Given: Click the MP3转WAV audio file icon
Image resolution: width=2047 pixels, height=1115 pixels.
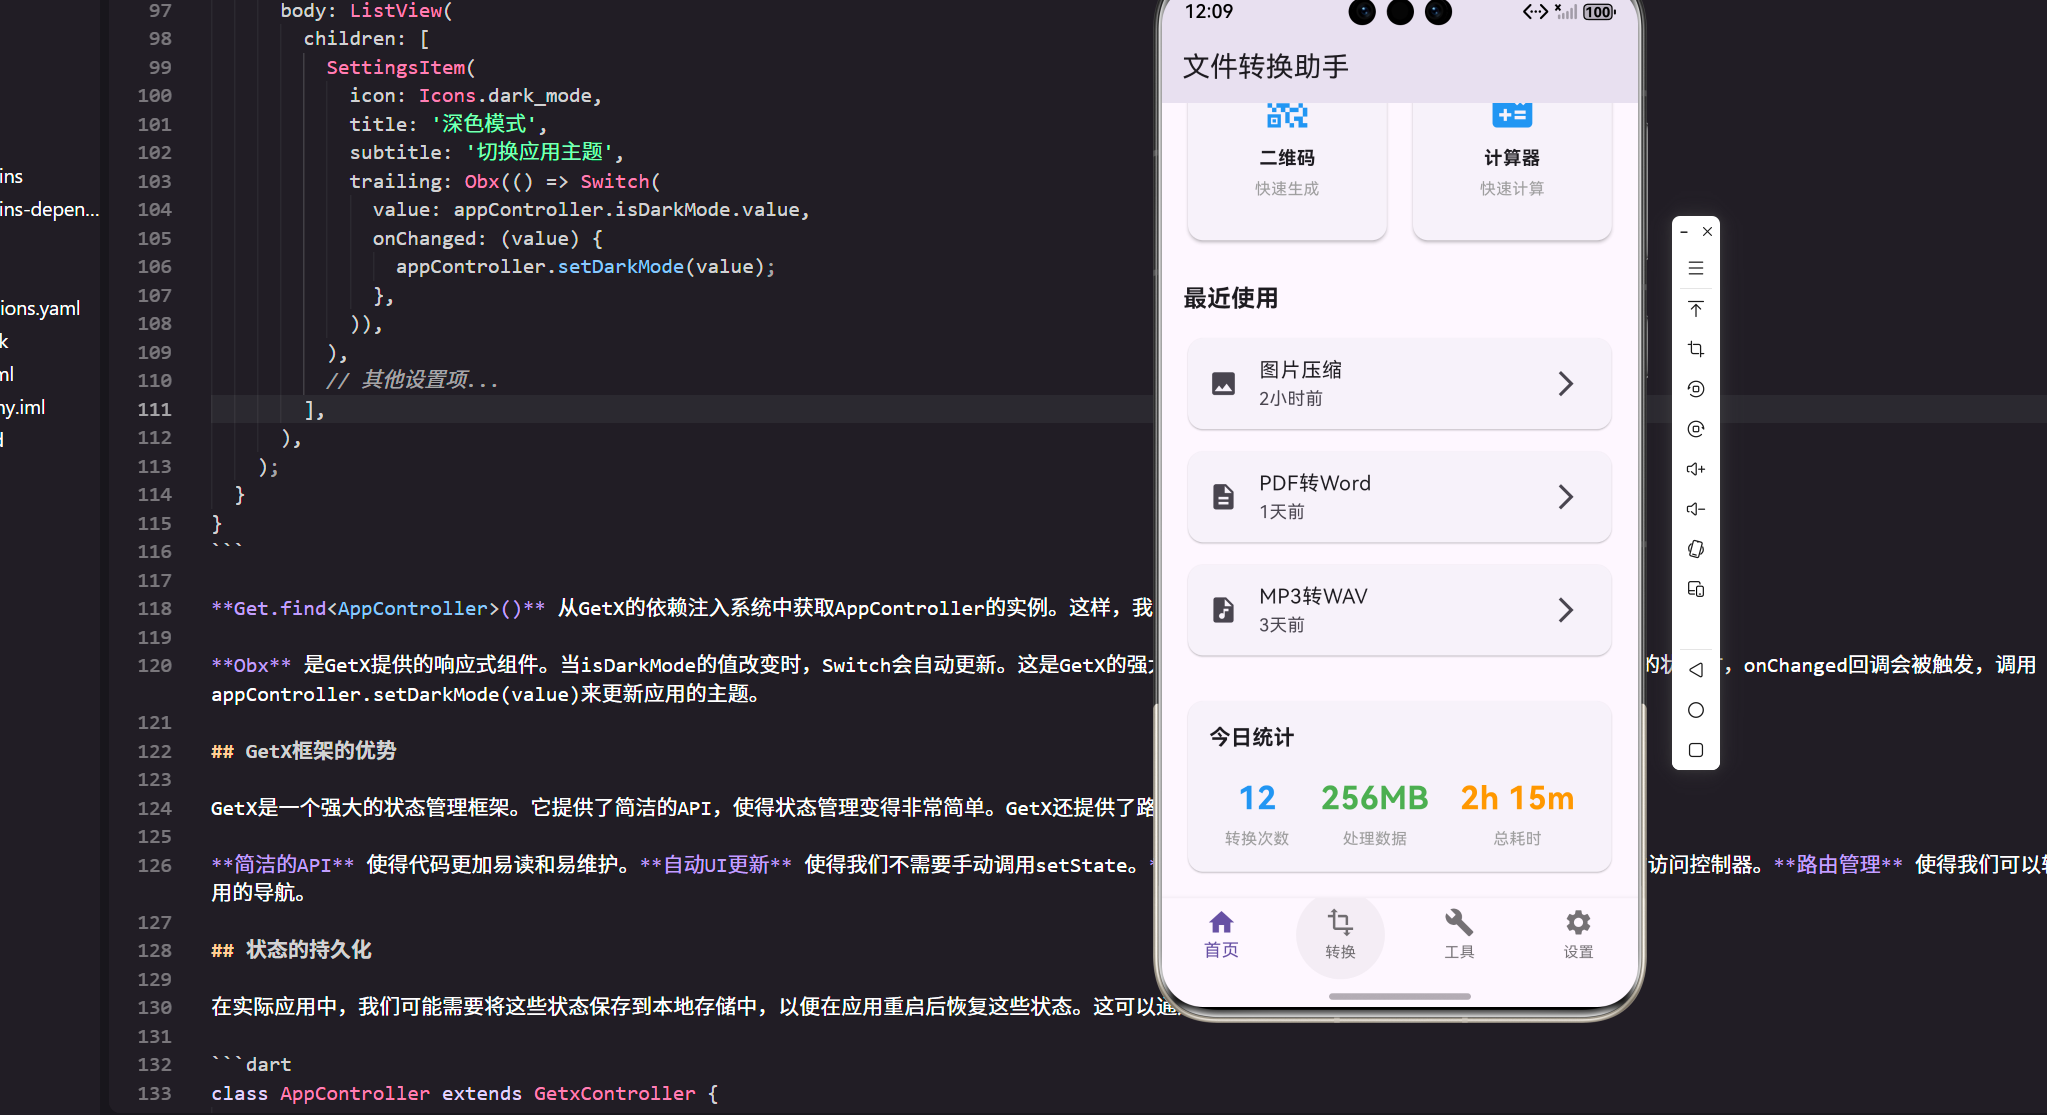Looking at the screenshot, I should tap(1223, 608).
